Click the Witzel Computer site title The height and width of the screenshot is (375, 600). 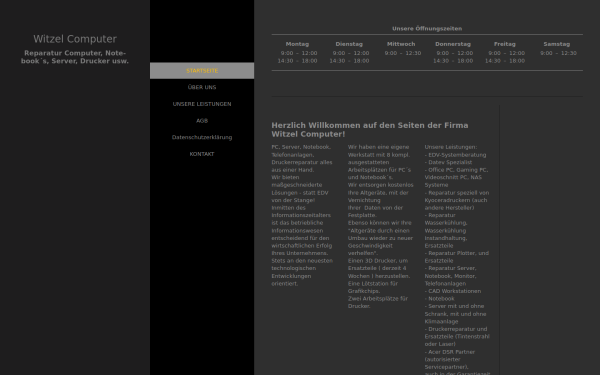click(75, 39)
